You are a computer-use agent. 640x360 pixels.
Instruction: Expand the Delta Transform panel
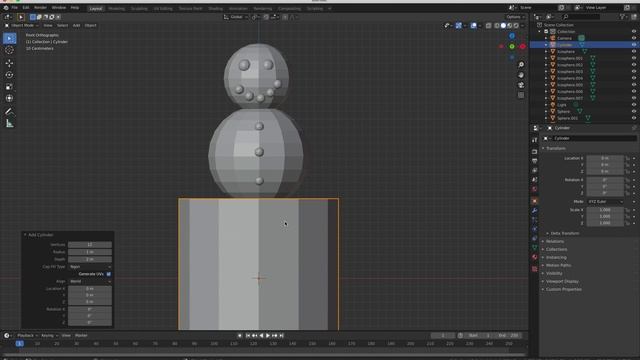(564, 233)
